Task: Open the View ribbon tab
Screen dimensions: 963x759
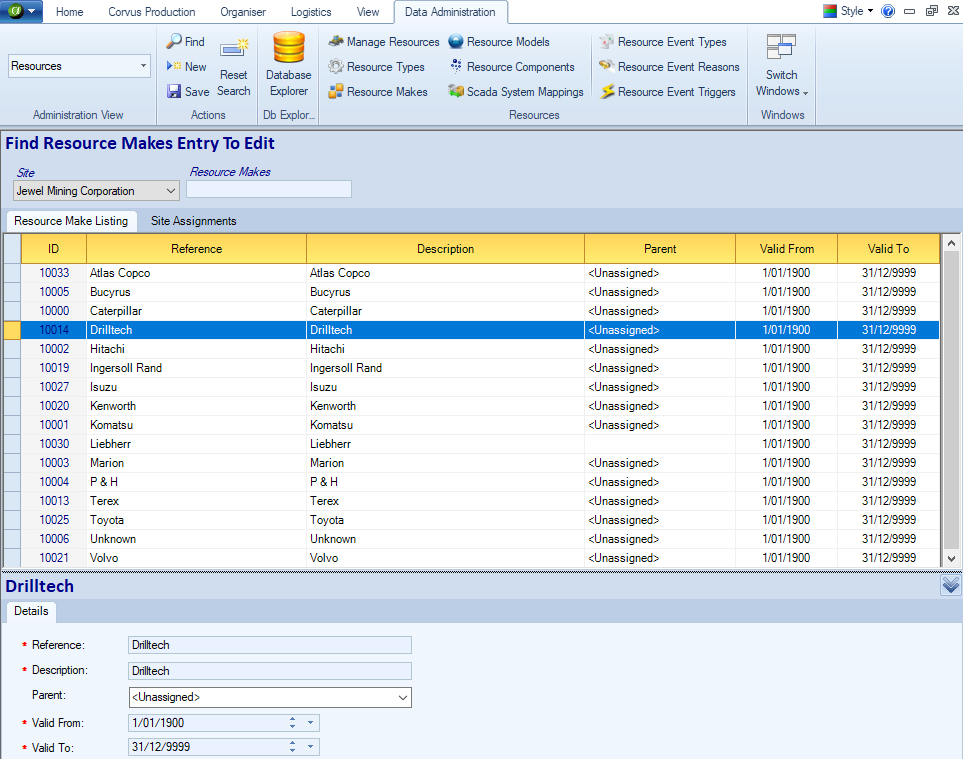Action: tap(368, 12)
